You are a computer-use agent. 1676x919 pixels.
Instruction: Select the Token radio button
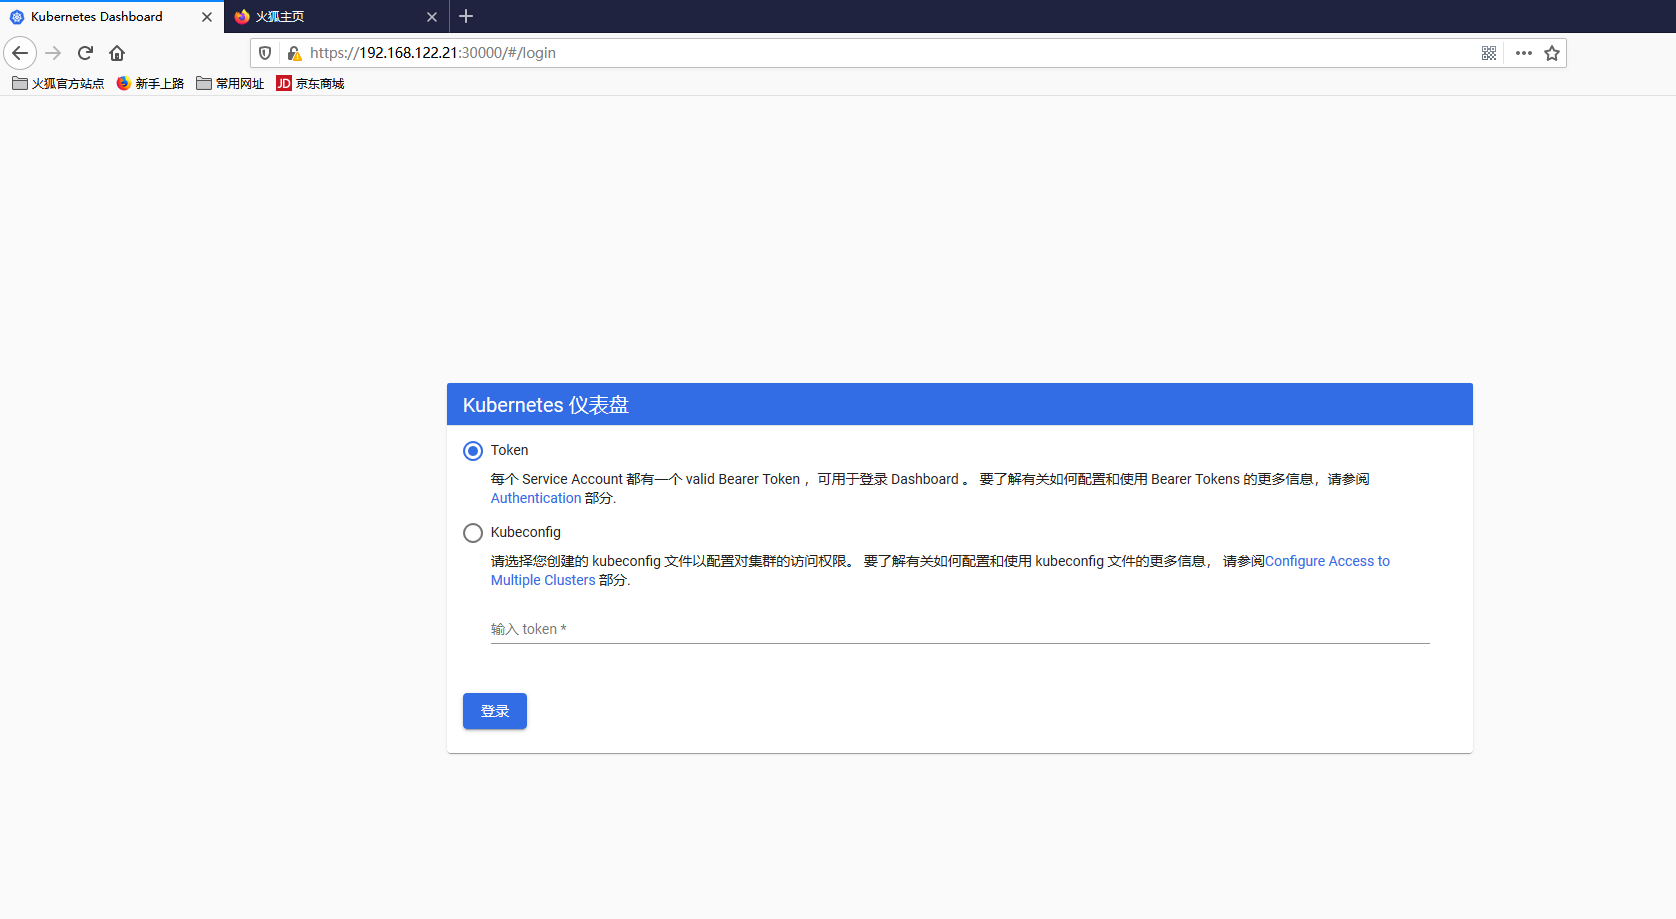pos(473,451)
